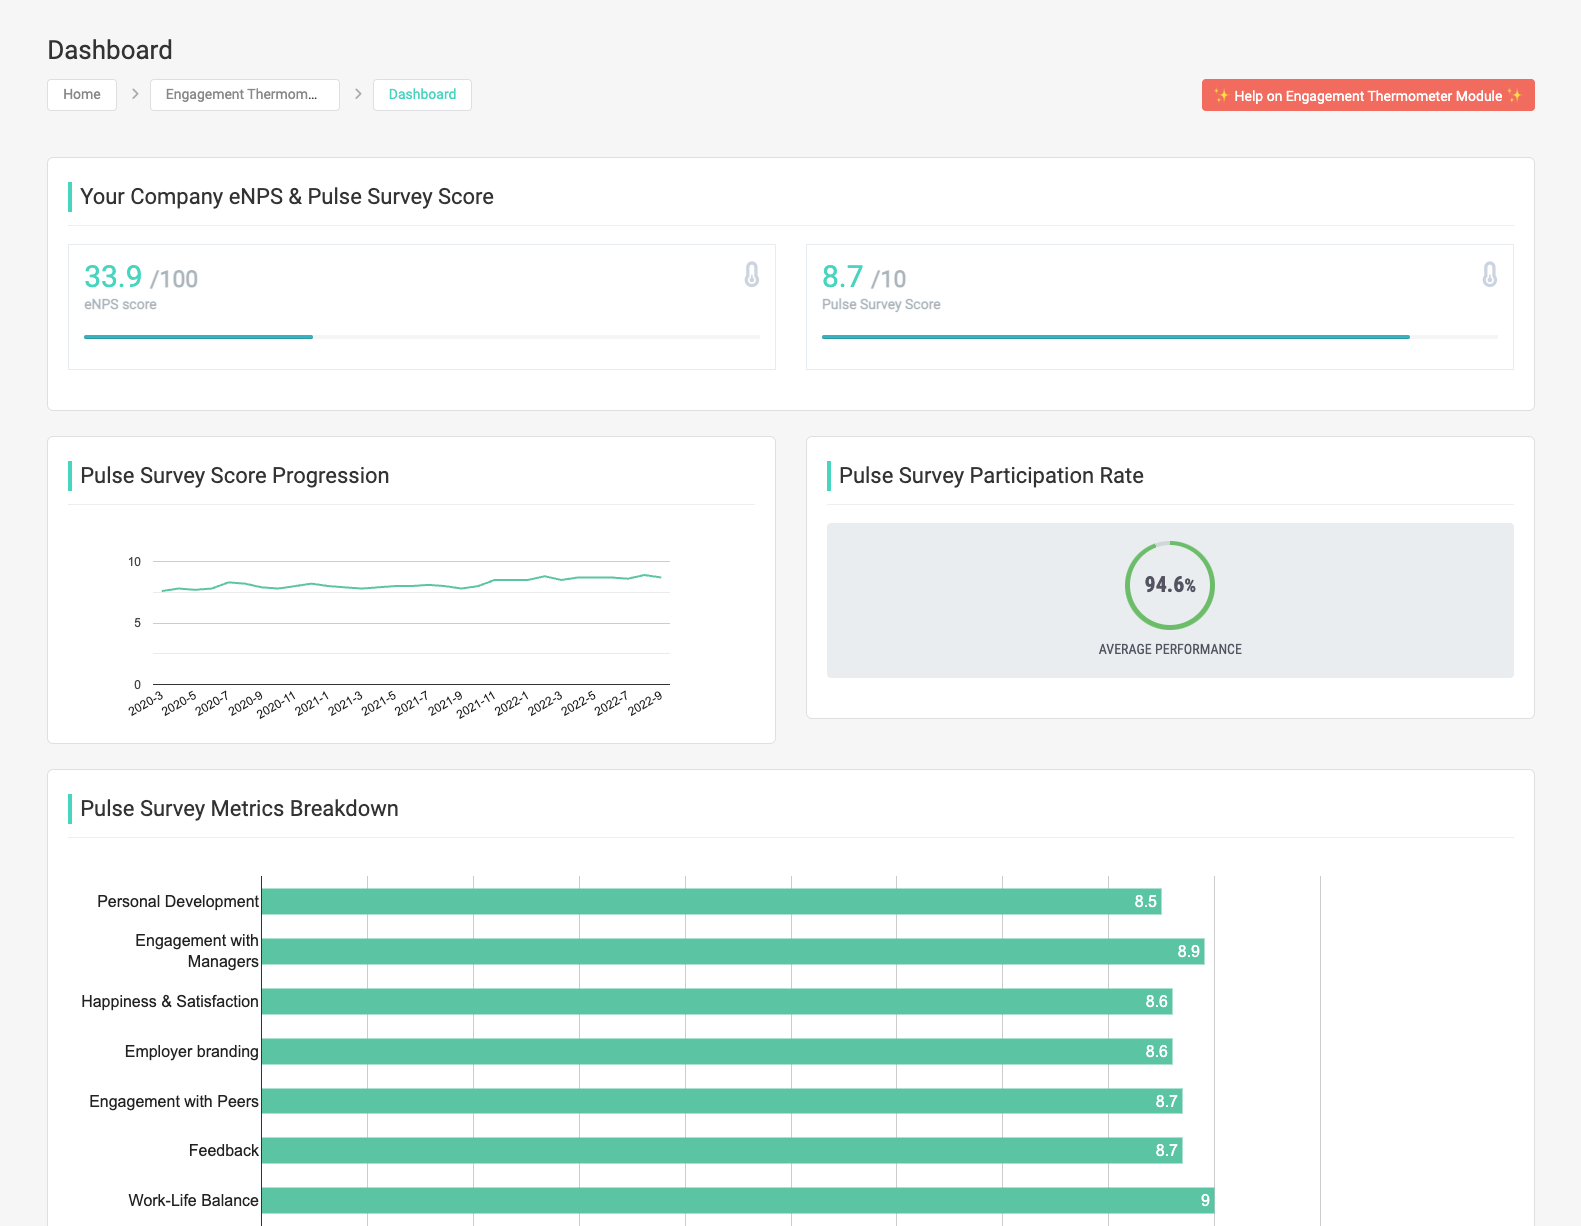Click the Pulse Survey Score caption
The width and height of the screenshot is (1581, 1226).
point(881,304)
